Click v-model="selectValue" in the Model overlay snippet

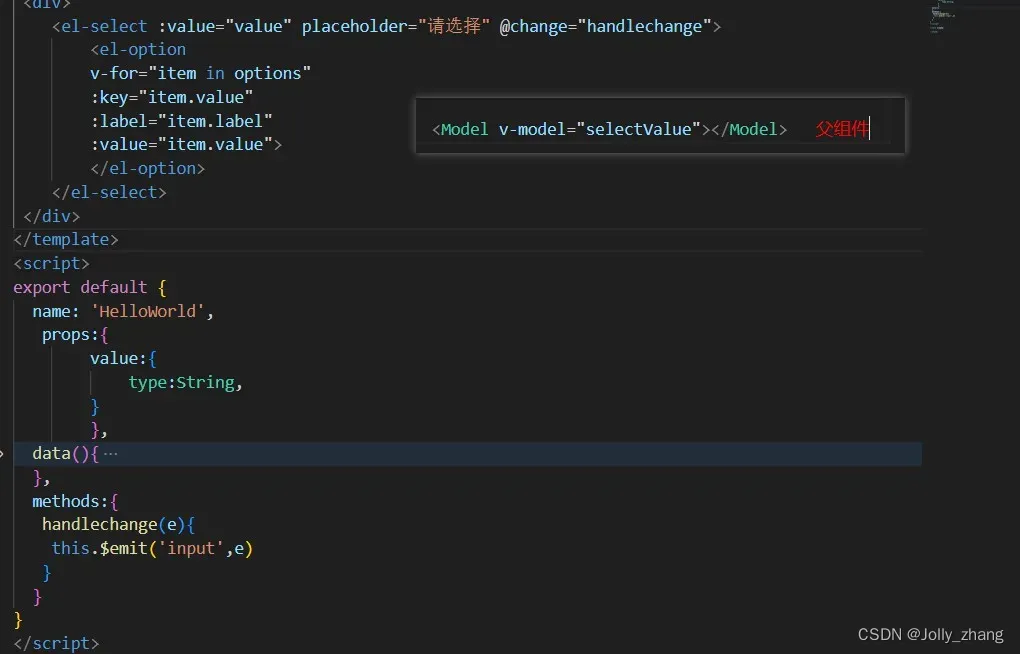point(600,129)
